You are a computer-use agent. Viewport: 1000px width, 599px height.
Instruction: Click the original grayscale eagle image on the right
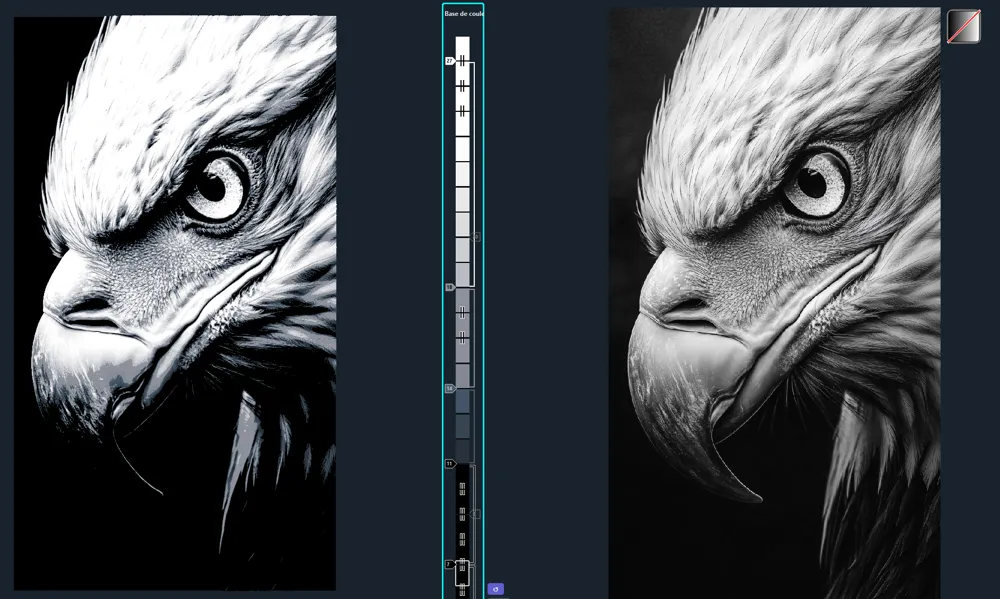tap(774, 303)
